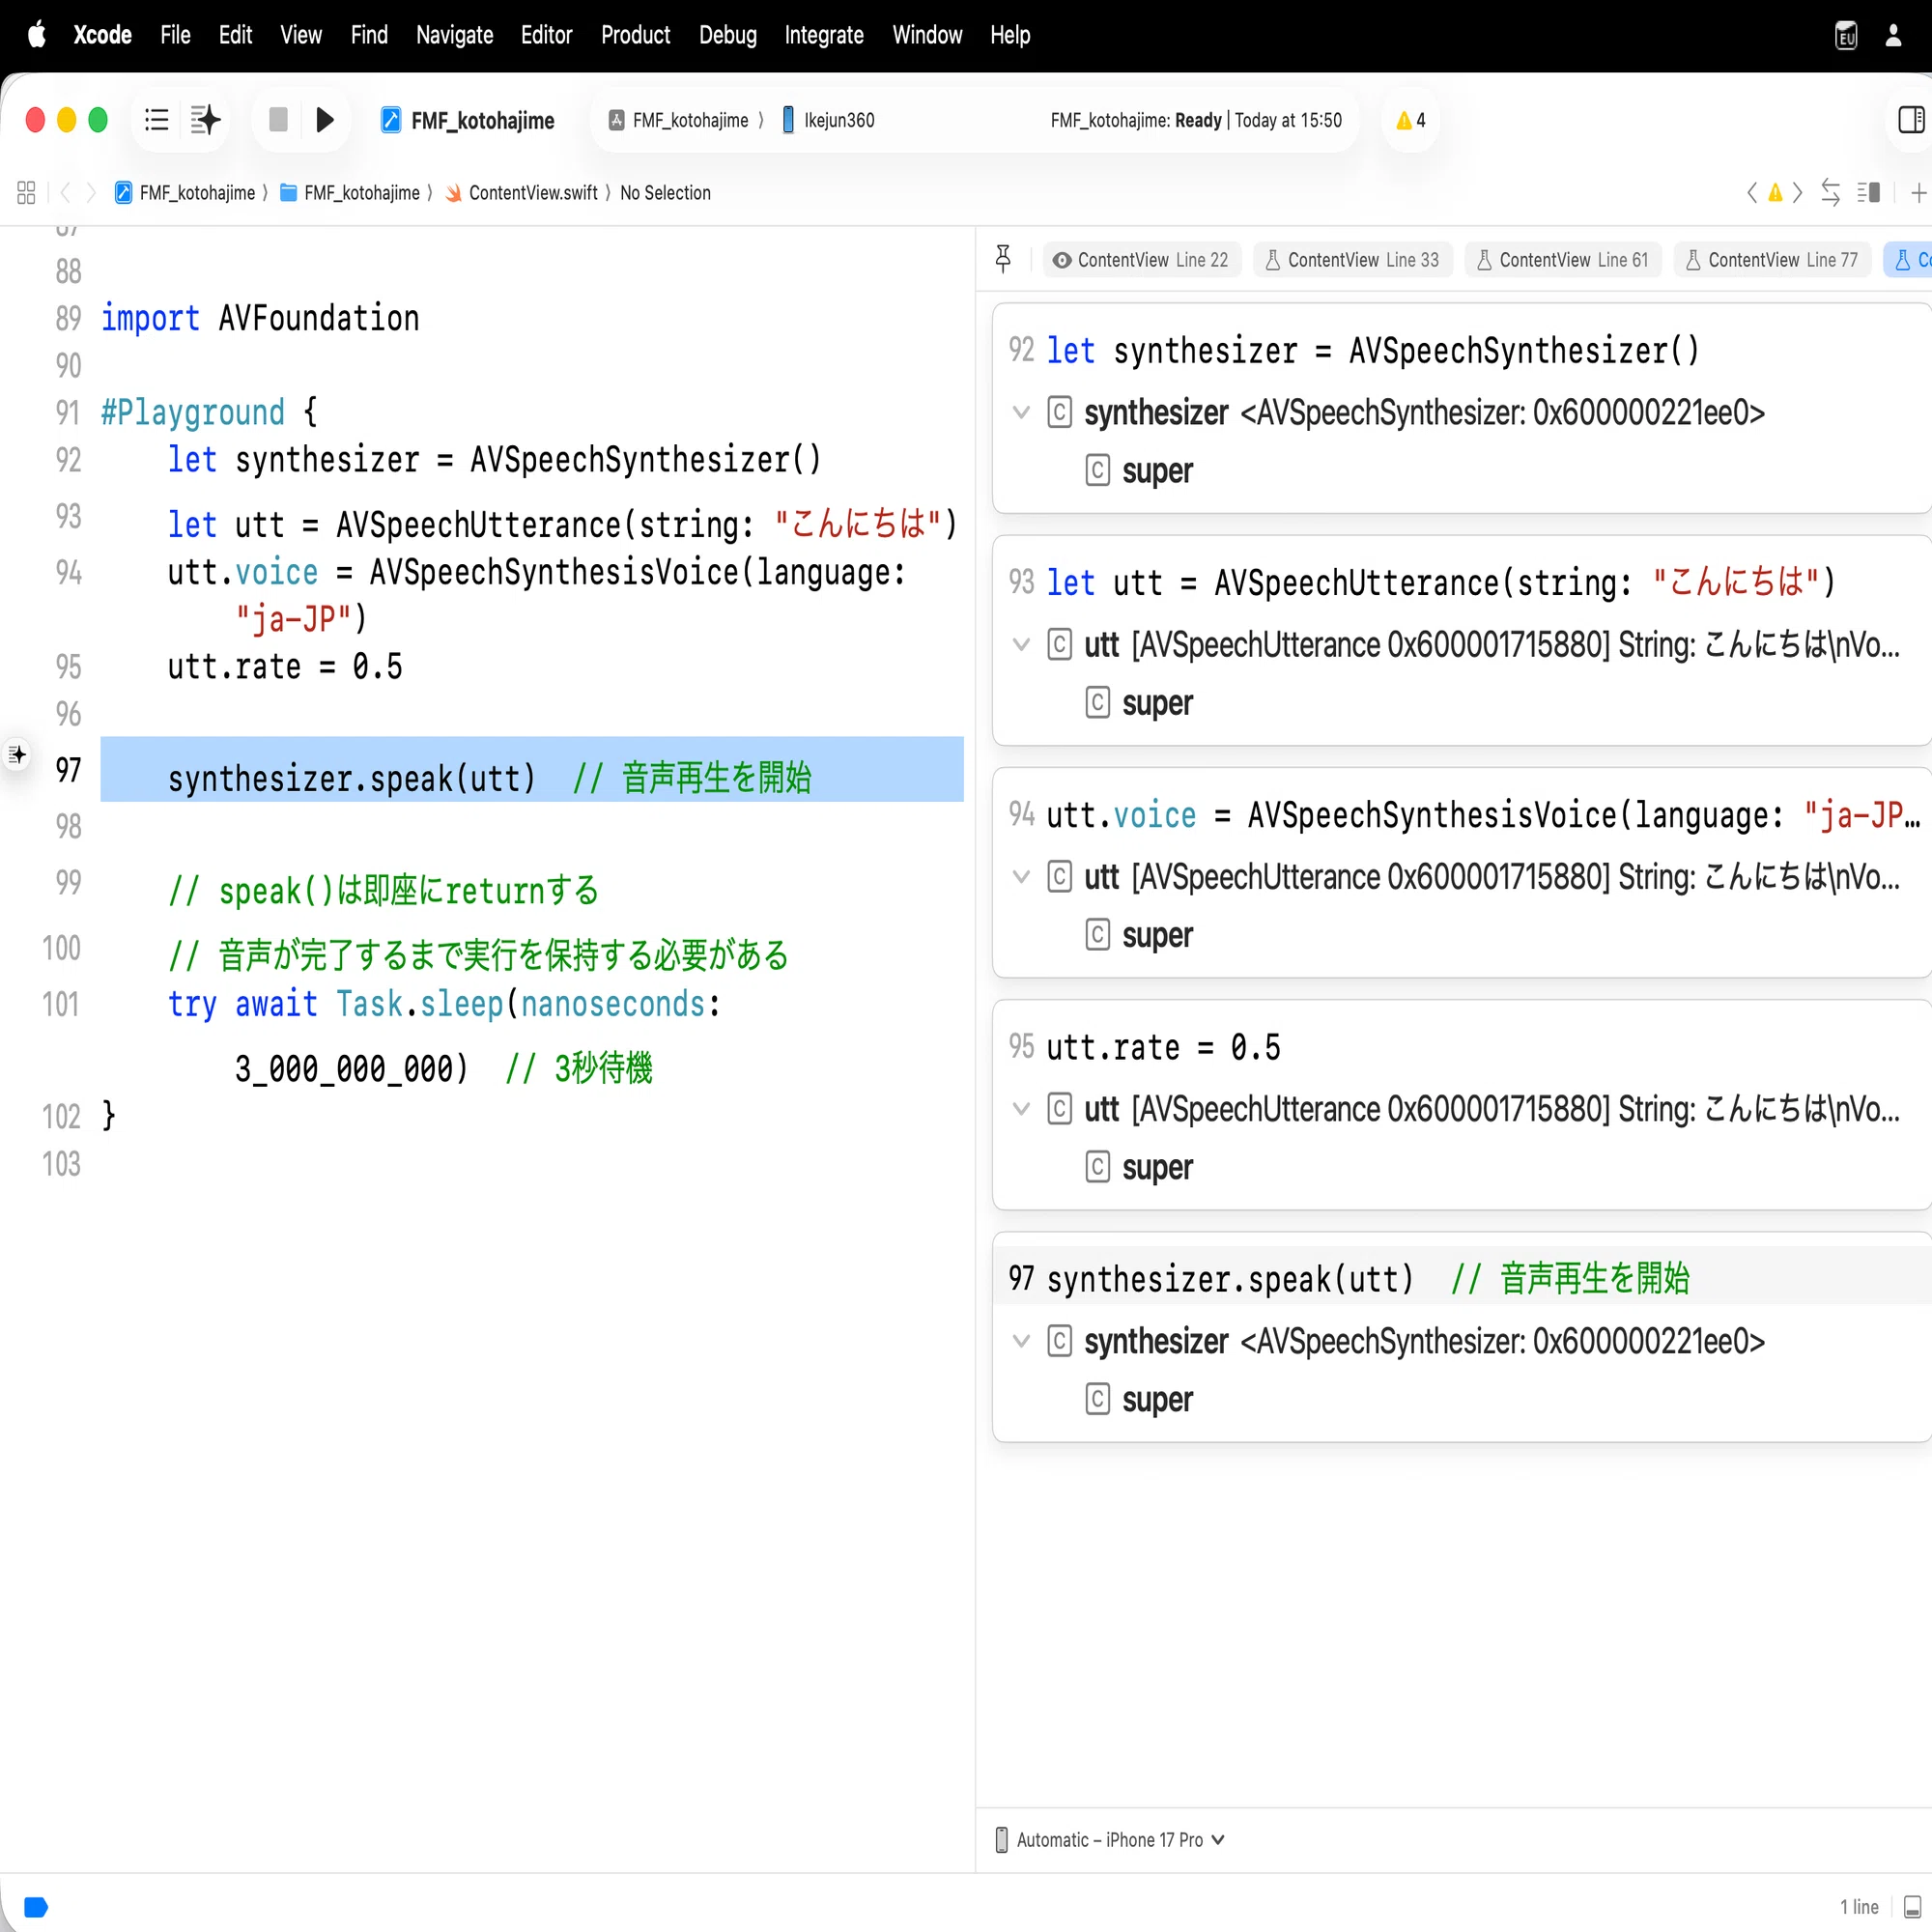Open the Integrate menu
The image size is (1932, 1932).
coord(823,35)
